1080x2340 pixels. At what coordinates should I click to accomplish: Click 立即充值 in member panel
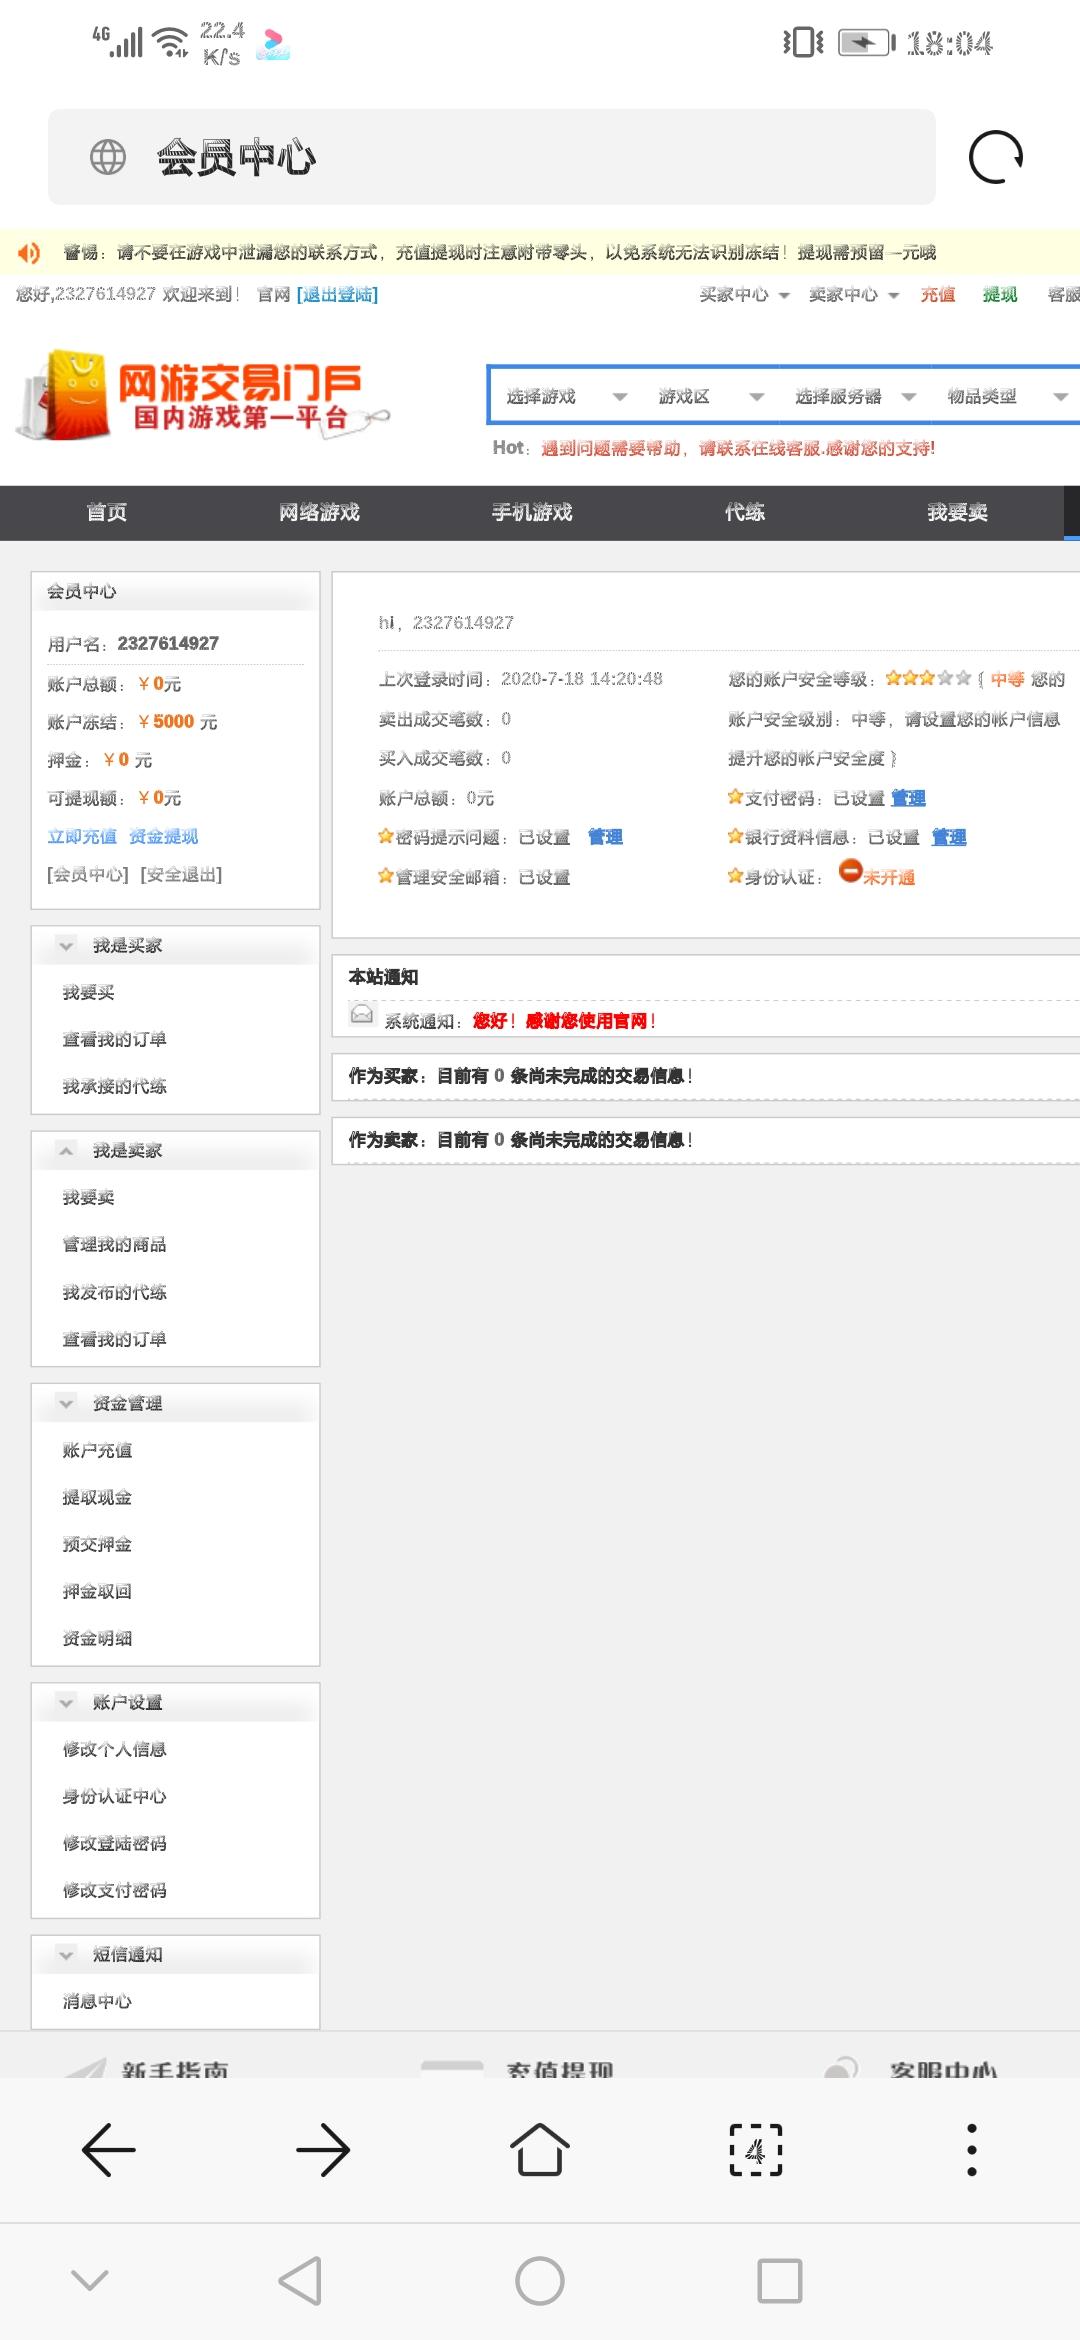[81, 836]
